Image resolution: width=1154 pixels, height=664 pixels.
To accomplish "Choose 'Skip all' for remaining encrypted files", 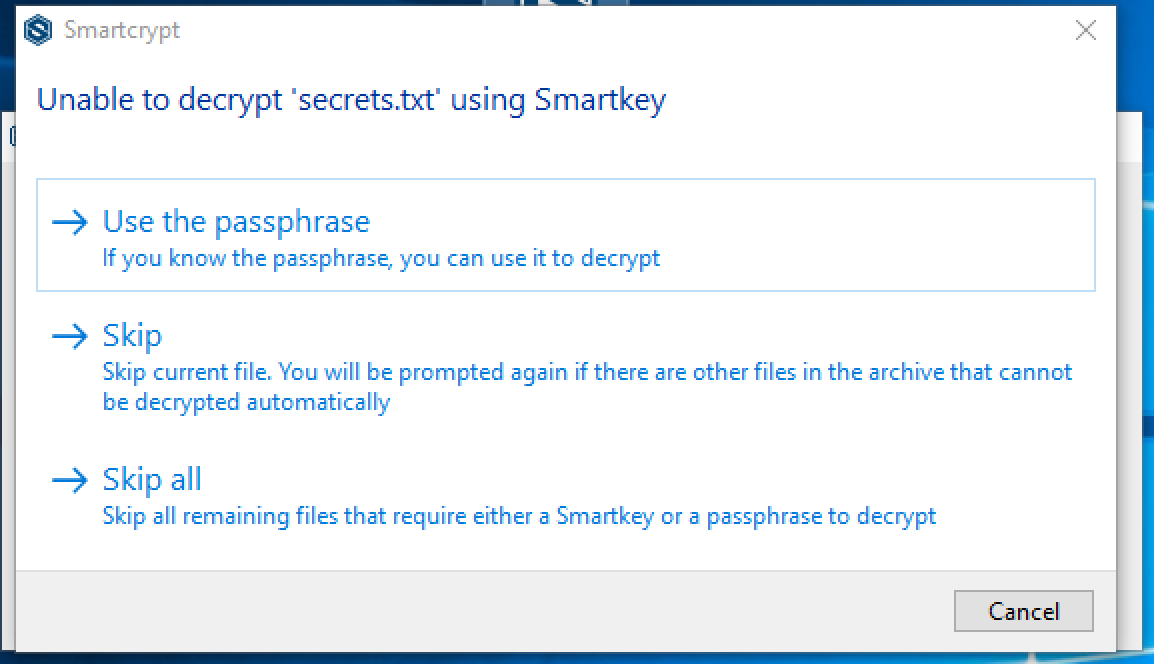I will (x=152, y=479).
